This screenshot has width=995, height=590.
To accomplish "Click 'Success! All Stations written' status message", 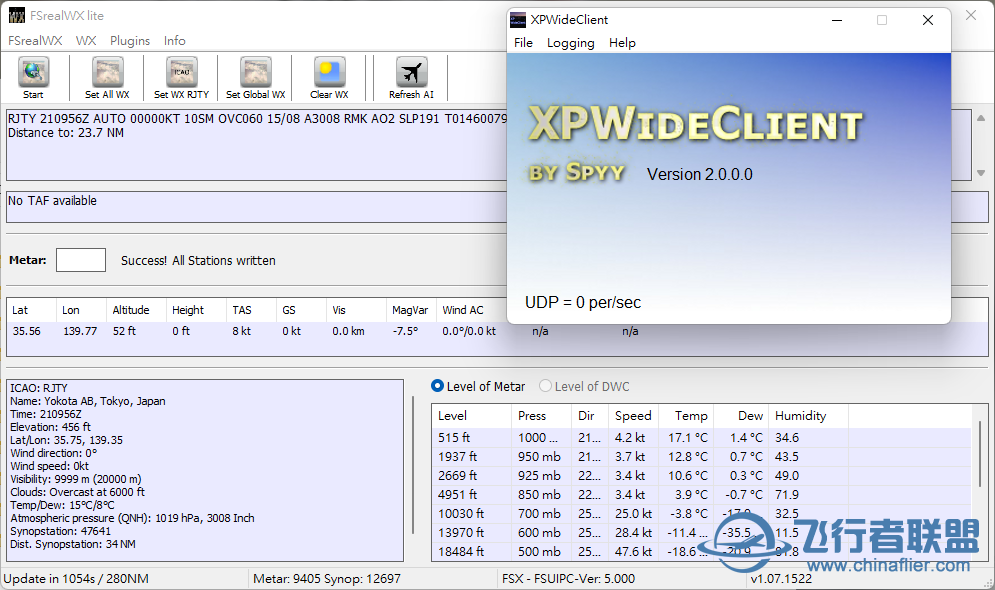I will pos(198,261).
